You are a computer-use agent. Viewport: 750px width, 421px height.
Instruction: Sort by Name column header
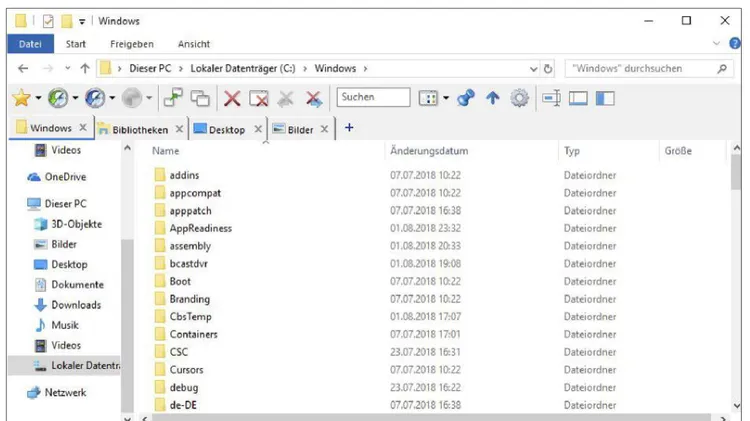pos(165,151)
